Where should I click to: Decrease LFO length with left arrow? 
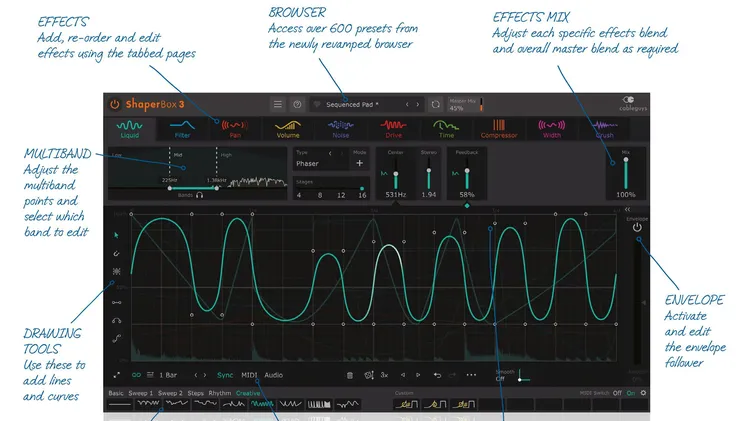(195, 375)
